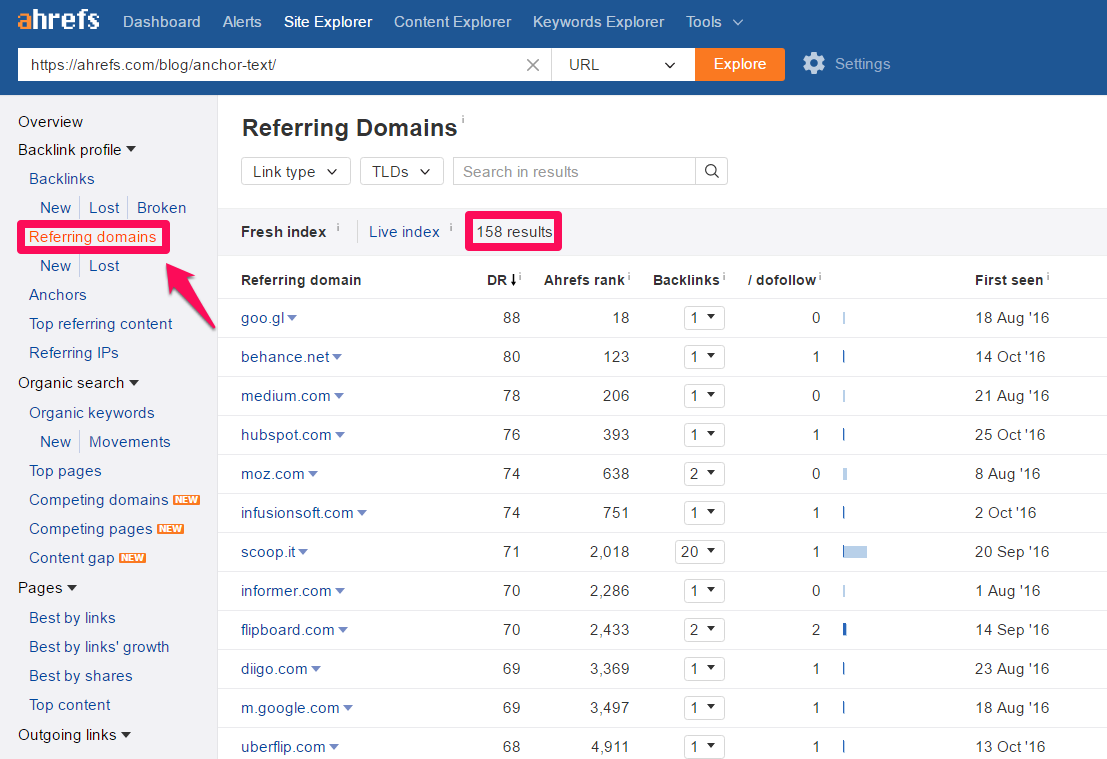Click the NEW badge beside Competing domains
This screenshot has width=1107, height=759.
point(186,499)
